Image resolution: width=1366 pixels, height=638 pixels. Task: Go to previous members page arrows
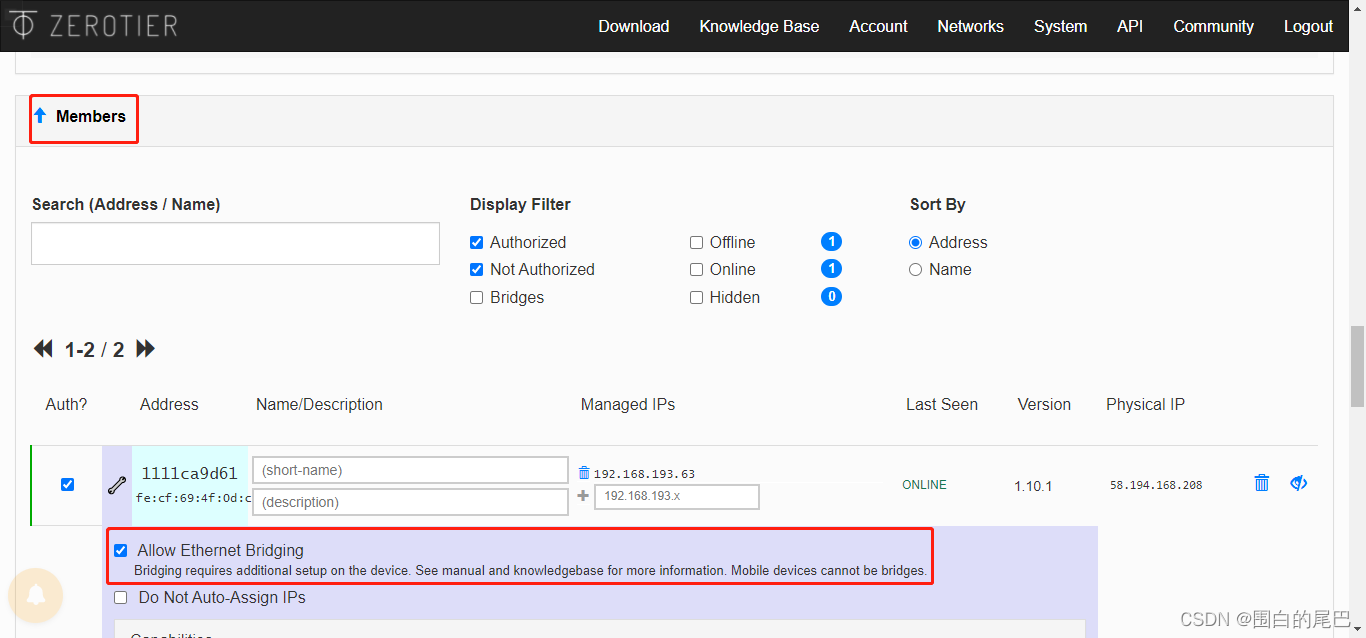(x=43, y=349)
